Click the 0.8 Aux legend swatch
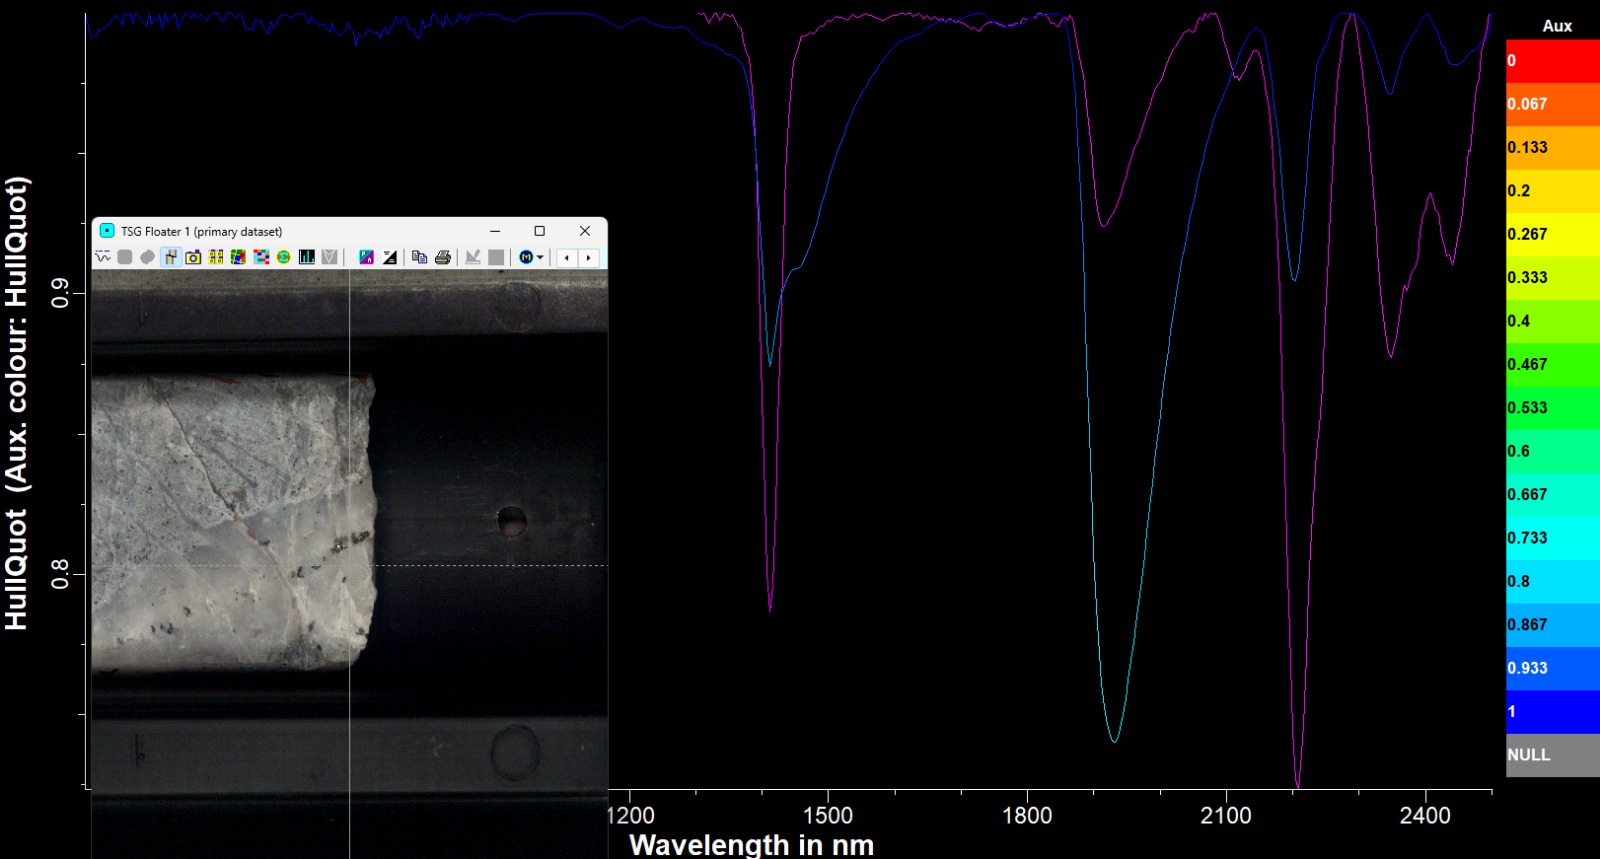Viewport: 1600px width, 859px height. 1553,581
